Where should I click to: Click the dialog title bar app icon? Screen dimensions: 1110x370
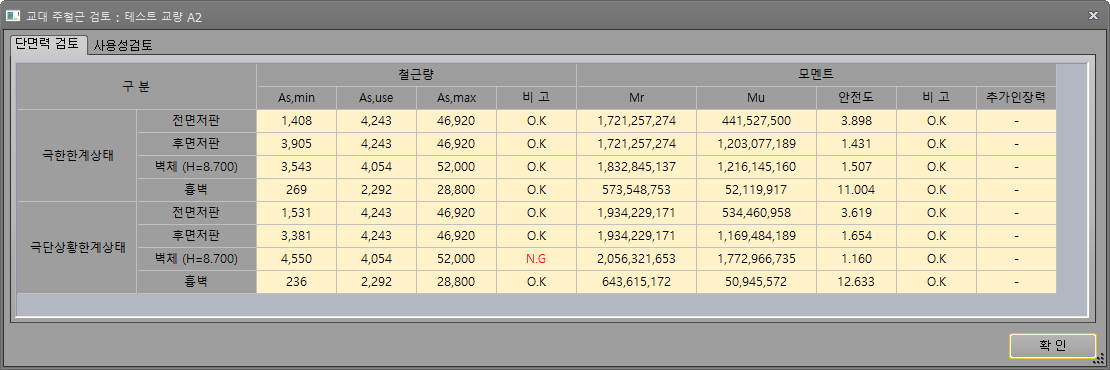click(x=13, y=16)
